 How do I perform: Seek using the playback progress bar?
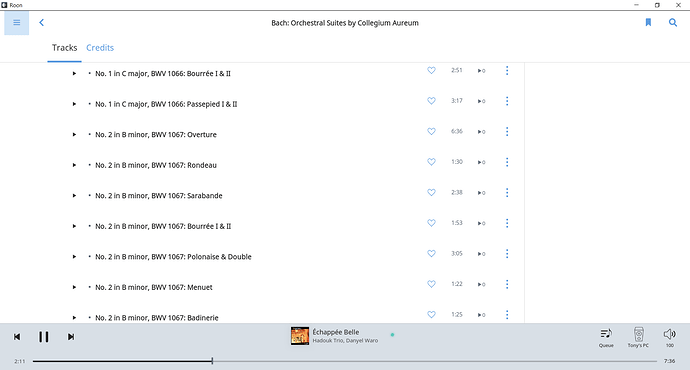(345, 361)
